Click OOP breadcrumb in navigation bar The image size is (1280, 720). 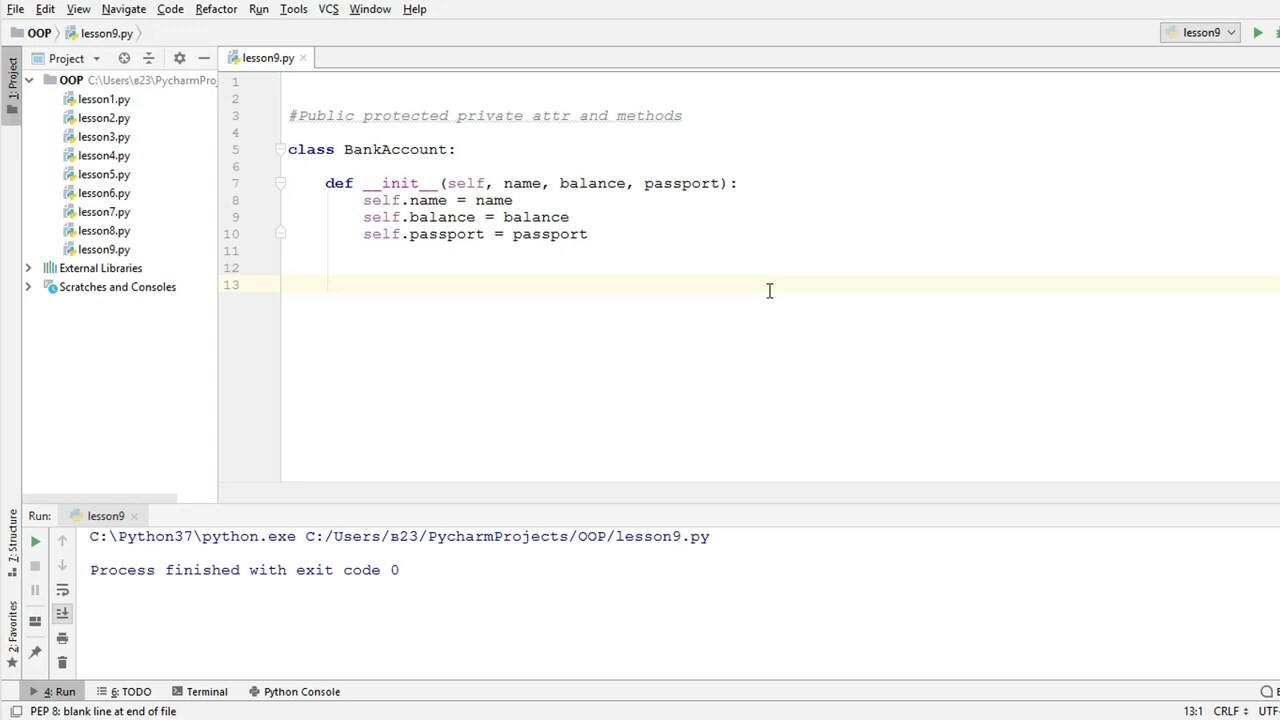[31, 33]
